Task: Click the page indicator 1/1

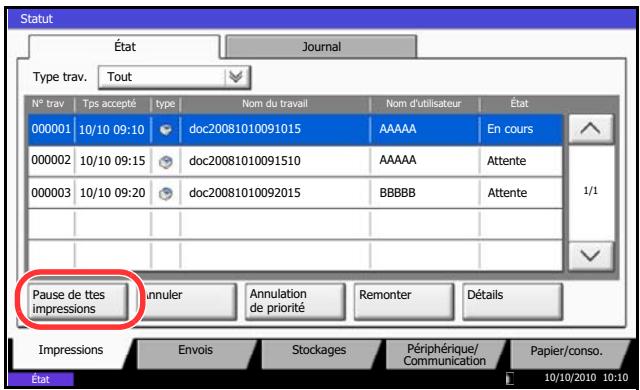Action: tap(591, 191)
